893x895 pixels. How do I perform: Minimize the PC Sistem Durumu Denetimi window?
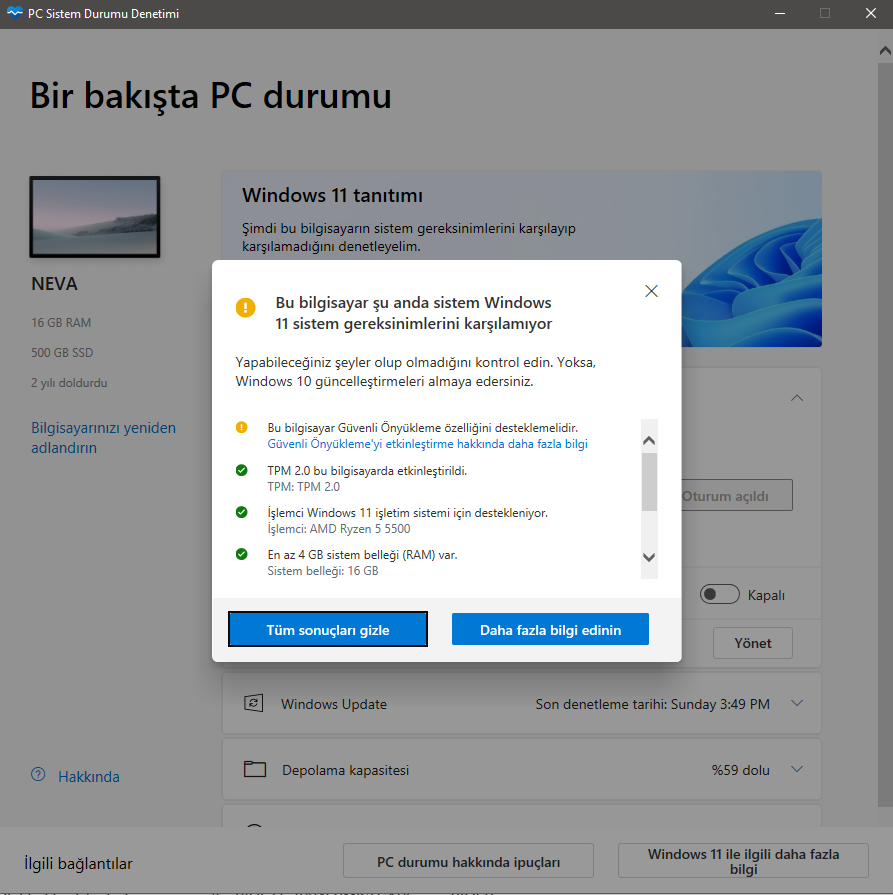780,13
